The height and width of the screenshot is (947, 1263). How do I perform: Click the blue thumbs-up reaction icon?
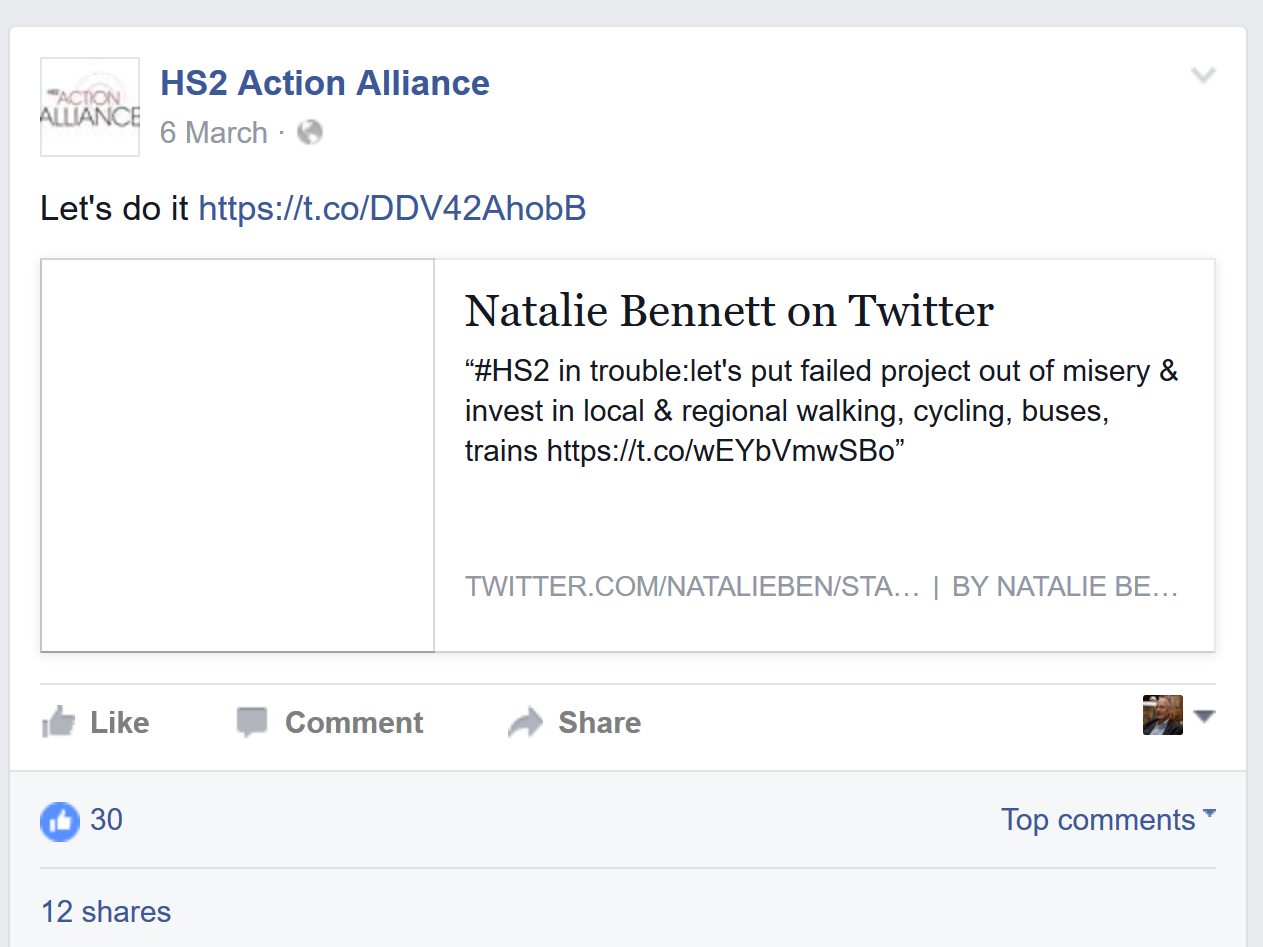[59, 820]
